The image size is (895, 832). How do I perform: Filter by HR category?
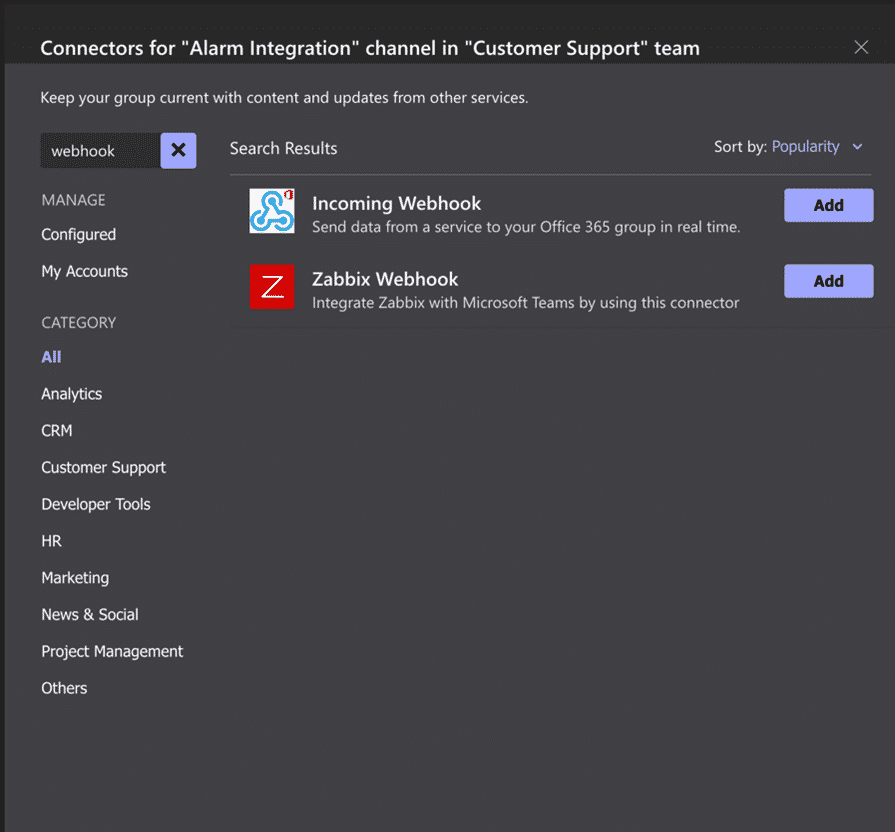(51, 541)
